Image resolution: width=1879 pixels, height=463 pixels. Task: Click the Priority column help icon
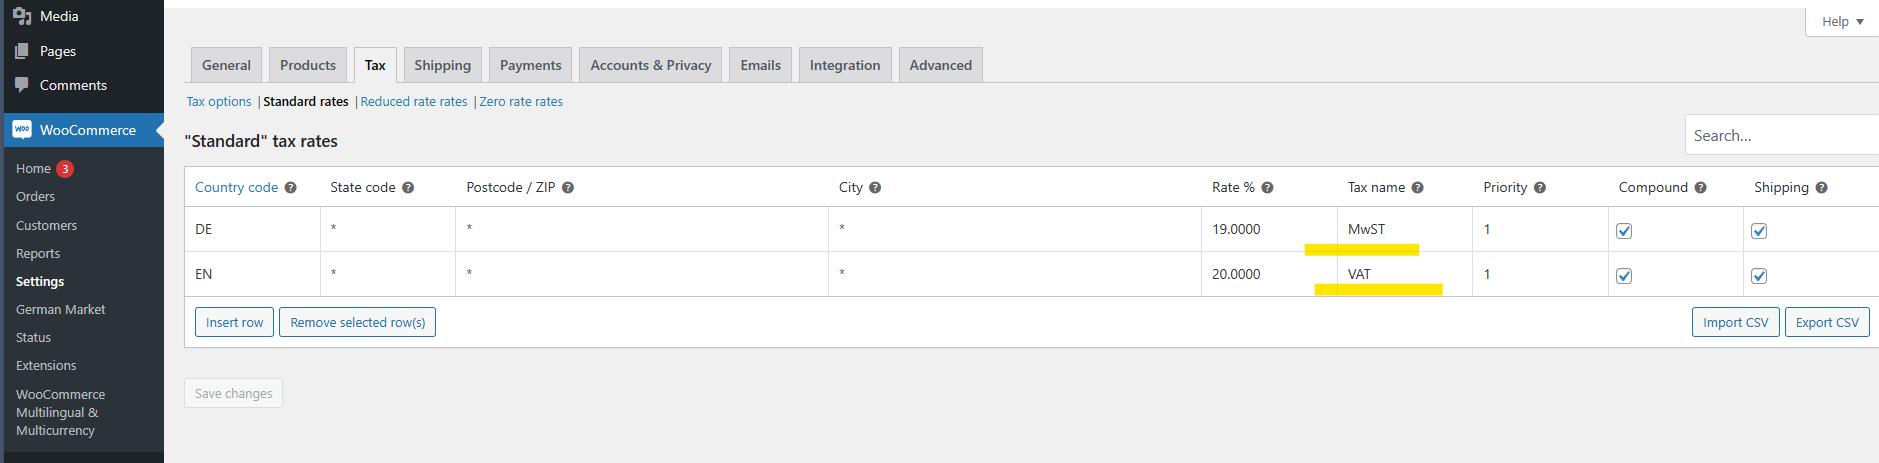[1540, 188]
